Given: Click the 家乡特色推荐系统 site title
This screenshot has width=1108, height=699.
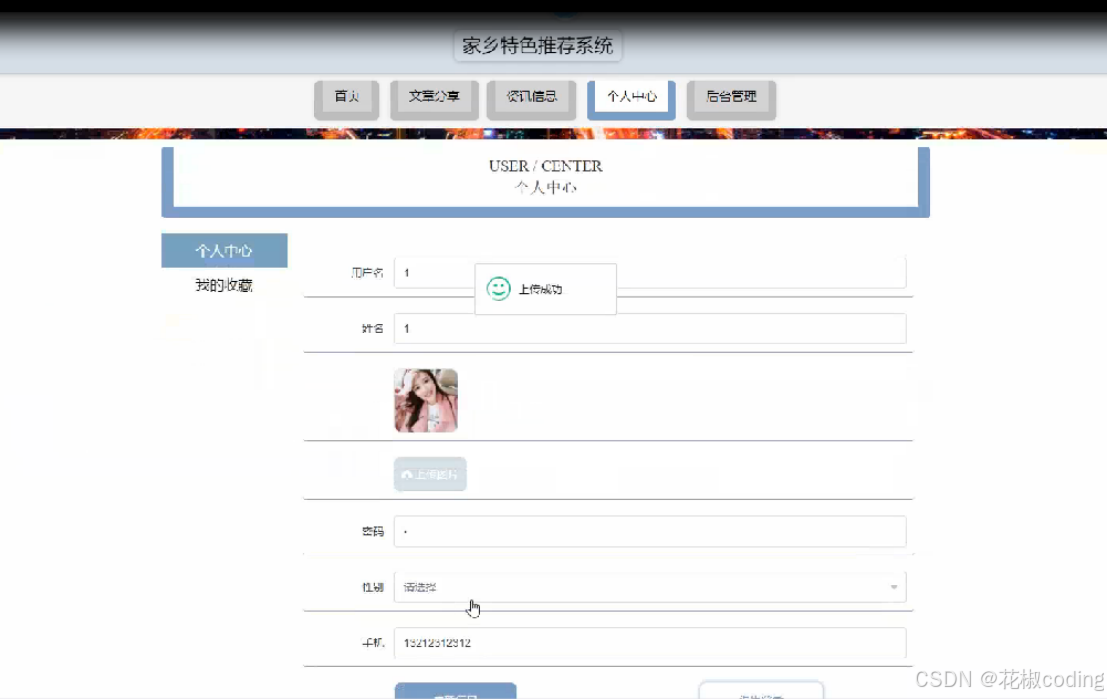Looking at the screenshot, I should [537, 46].
